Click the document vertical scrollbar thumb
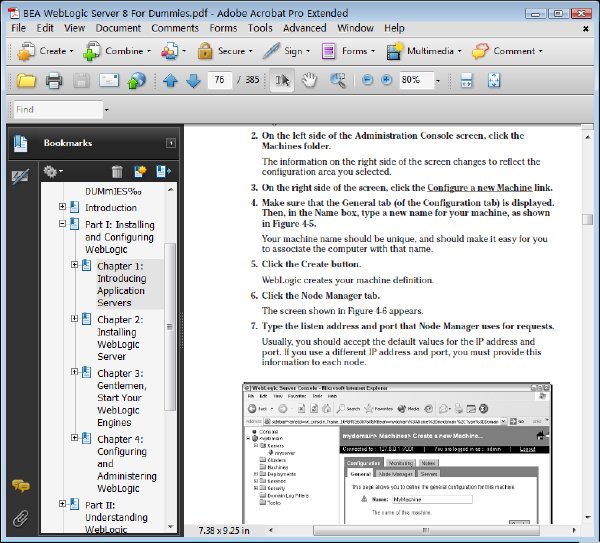This screenshot has height=543, width=600. [x=587, y=219]
